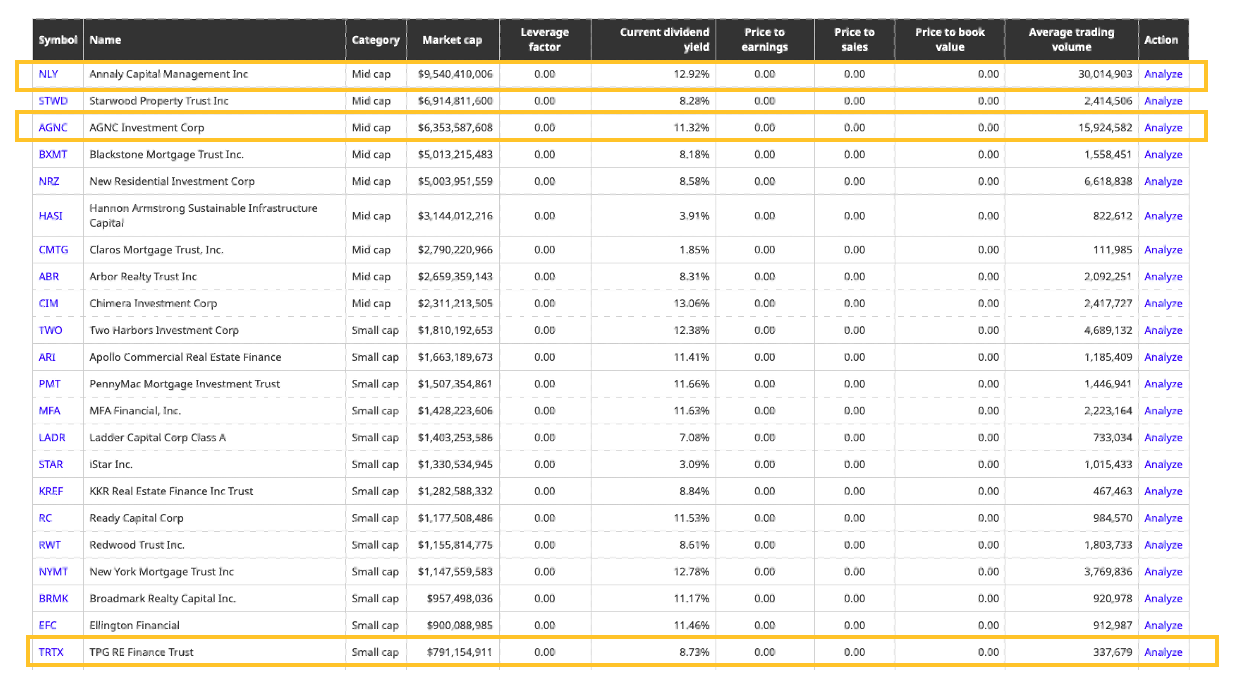The width and height of the screenshot is (1234, 690).
Task: Open the TWO symbol link
Action: point(50,331)
